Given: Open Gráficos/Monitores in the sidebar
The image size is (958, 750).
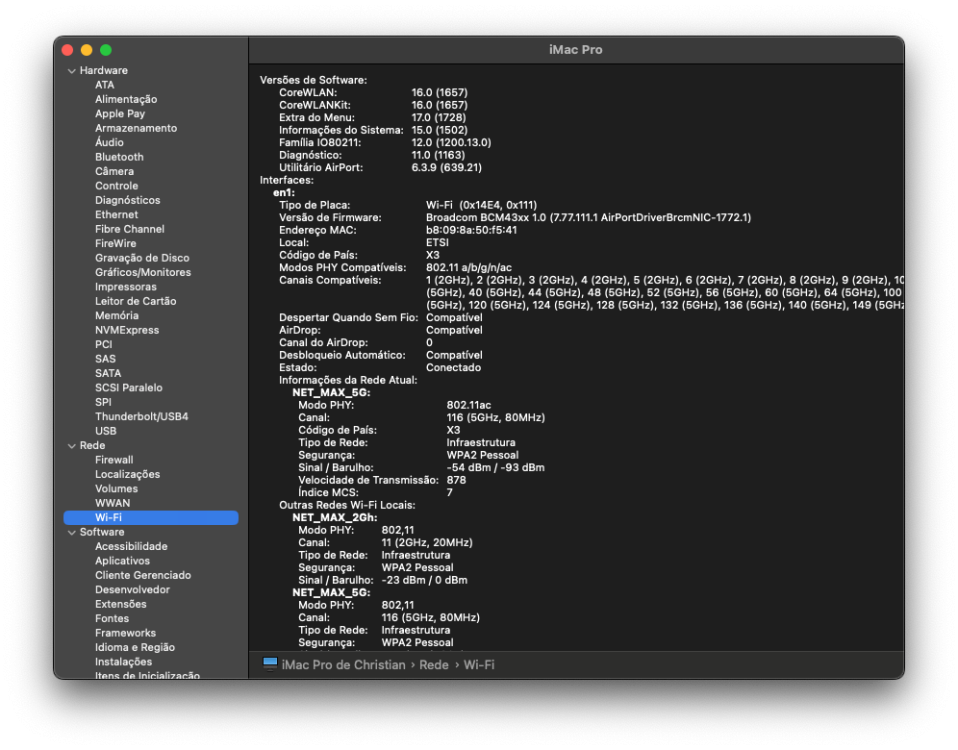Looking at the screenshot, I should pos(142,272).
